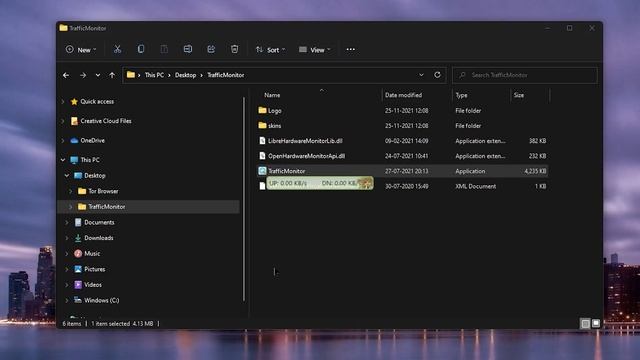Click the Search TrafficMonitor input field
The height and width of the screenshot is (360, 640).
pyautogui.click(x=525, y=75)
